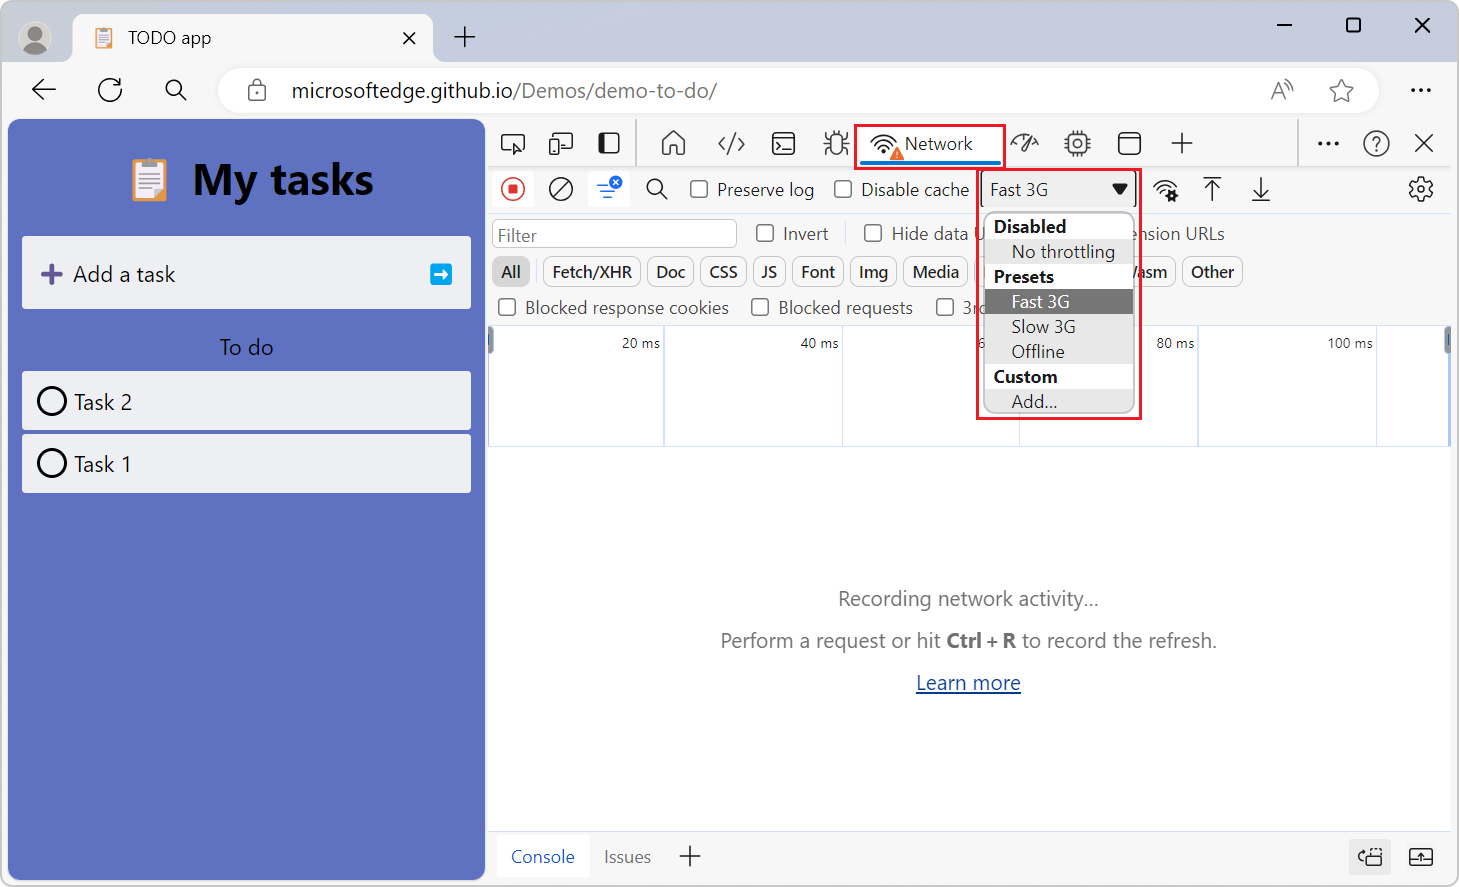The width and height of the screenshot is (1459, 887).
Task: Open the Sources bug icon tool
Action: click(836, 143)
